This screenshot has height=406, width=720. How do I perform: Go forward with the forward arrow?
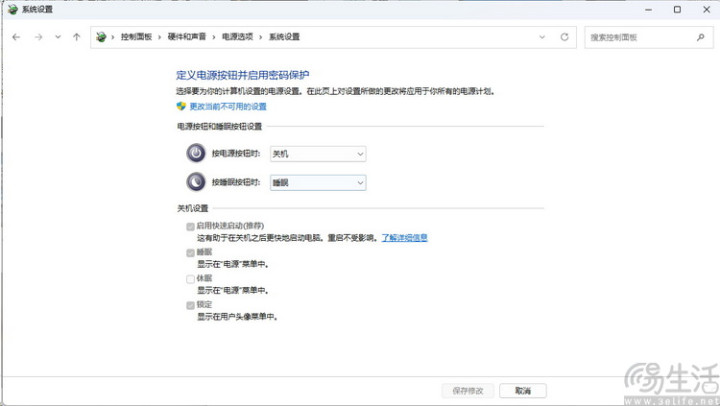coord(38,37)
